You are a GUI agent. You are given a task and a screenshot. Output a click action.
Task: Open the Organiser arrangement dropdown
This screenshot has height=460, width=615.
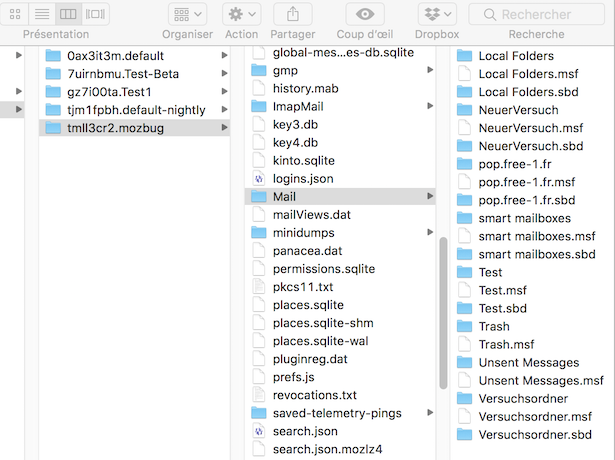(187, 14)
